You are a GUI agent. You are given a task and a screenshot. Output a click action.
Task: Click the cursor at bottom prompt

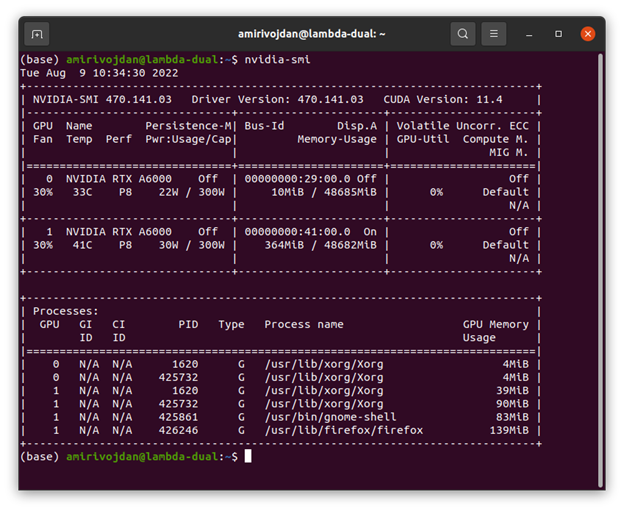(248, 456)
